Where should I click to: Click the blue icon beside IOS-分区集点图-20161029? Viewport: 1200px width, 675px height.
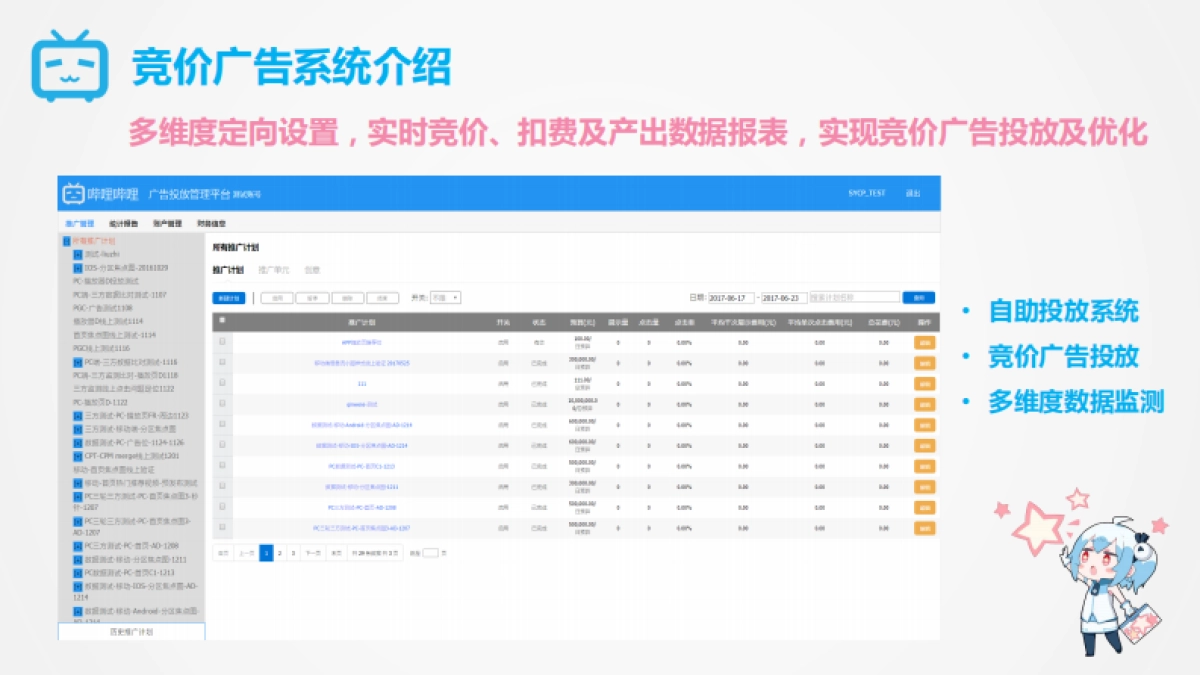(77, 268)
